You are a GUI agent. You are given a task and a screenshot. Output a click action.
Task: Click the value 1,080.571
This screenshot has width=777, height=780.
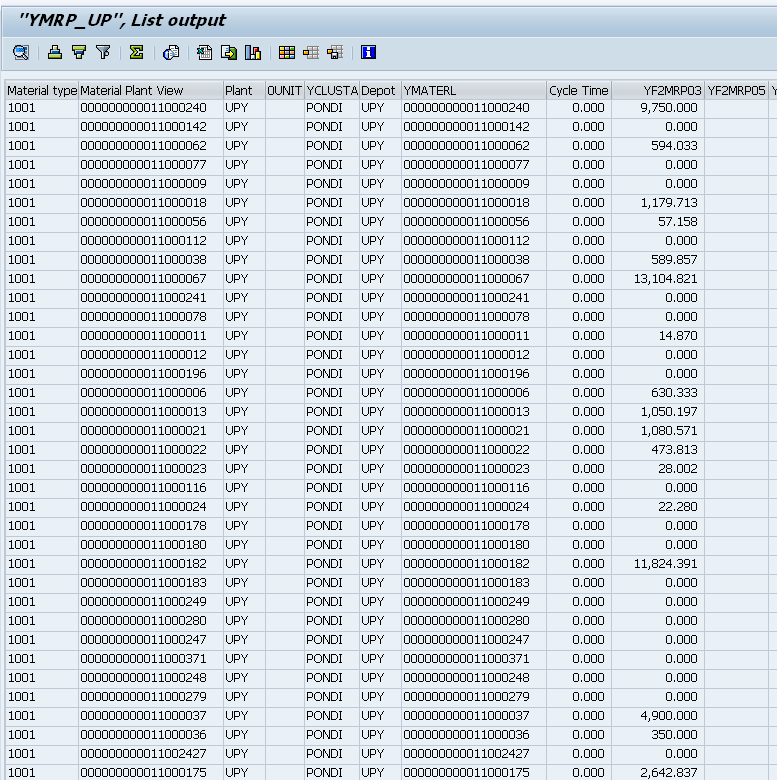tap(669, 431)
